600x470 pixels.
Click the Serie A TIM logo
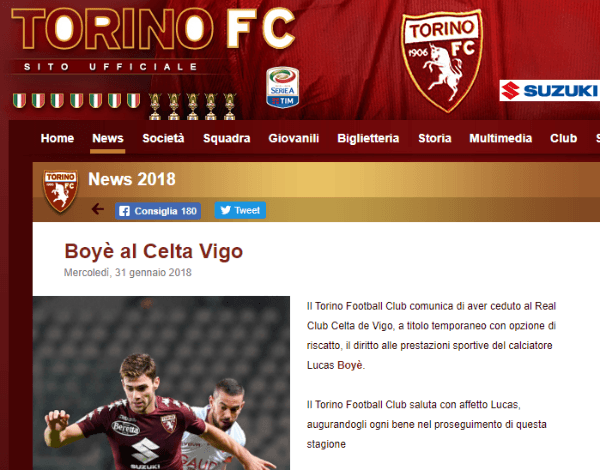(282, 88)
